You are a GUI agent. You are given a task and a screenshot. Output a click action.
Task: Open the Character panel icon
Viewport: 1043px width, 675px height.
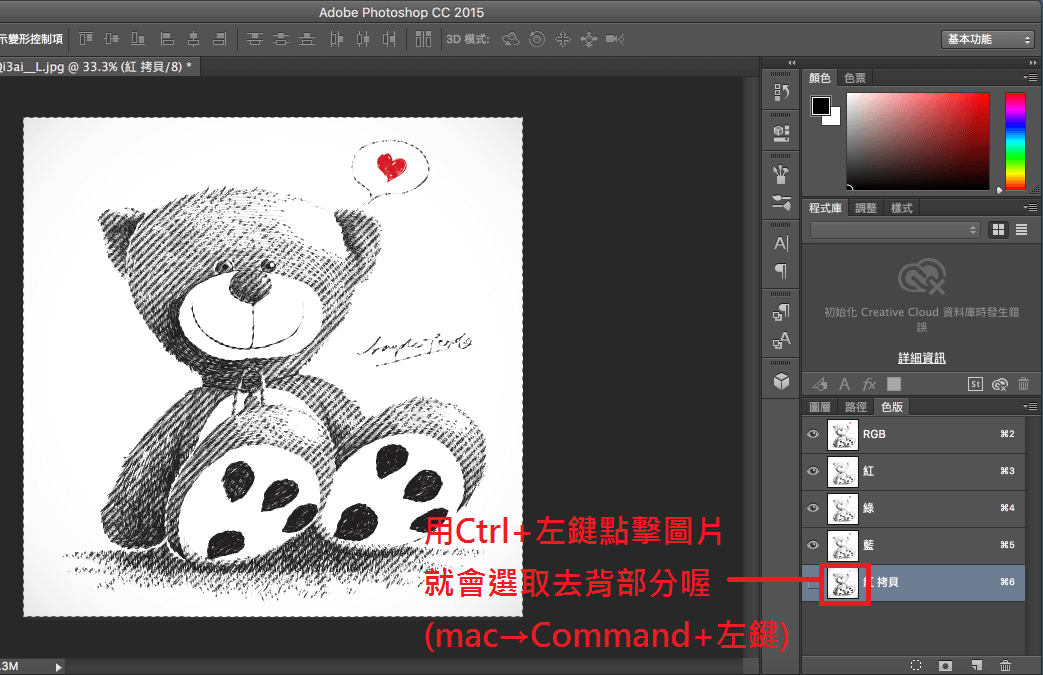[781, 243]
